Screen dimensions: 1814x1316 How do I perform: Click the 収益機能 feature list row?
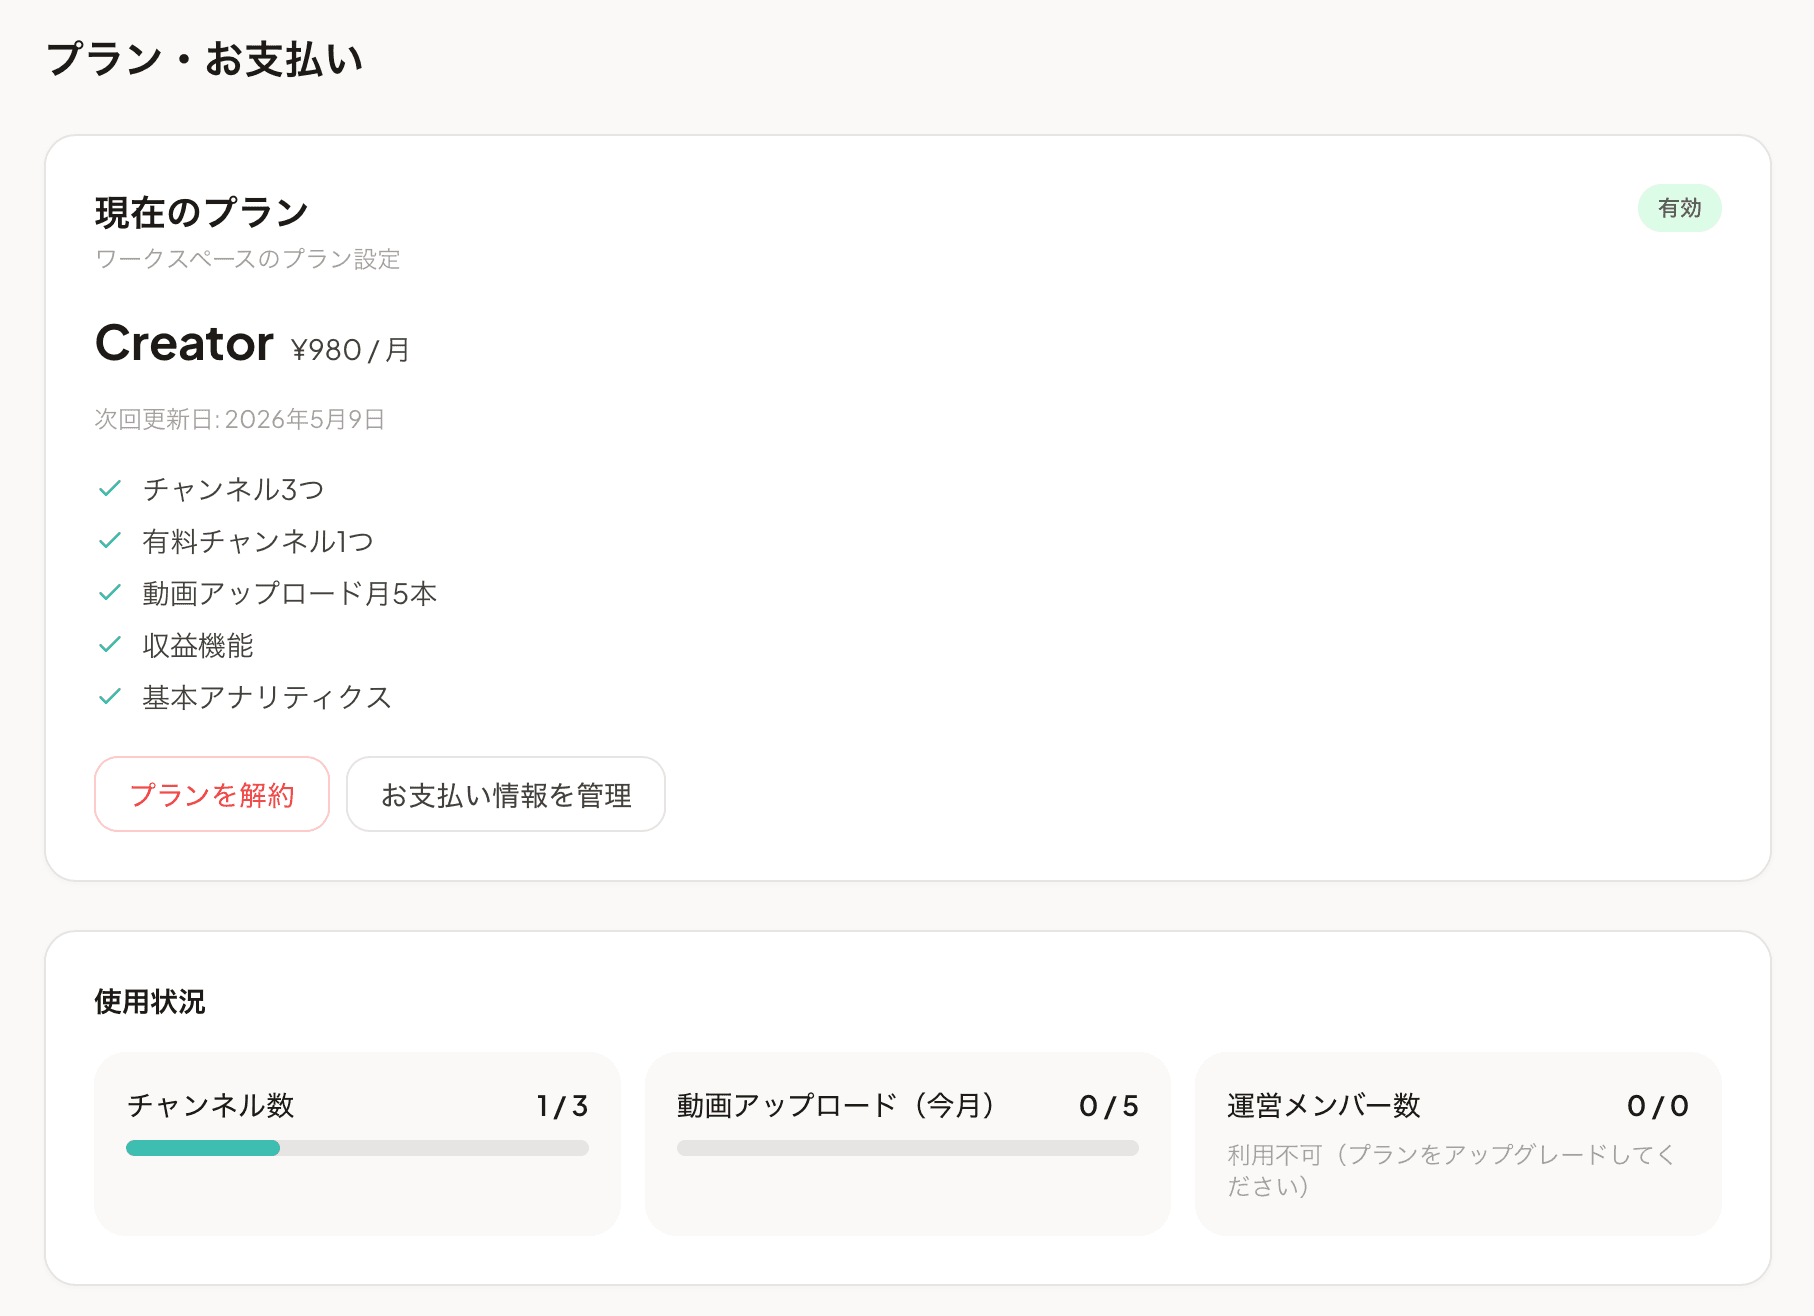pos(197,646)
